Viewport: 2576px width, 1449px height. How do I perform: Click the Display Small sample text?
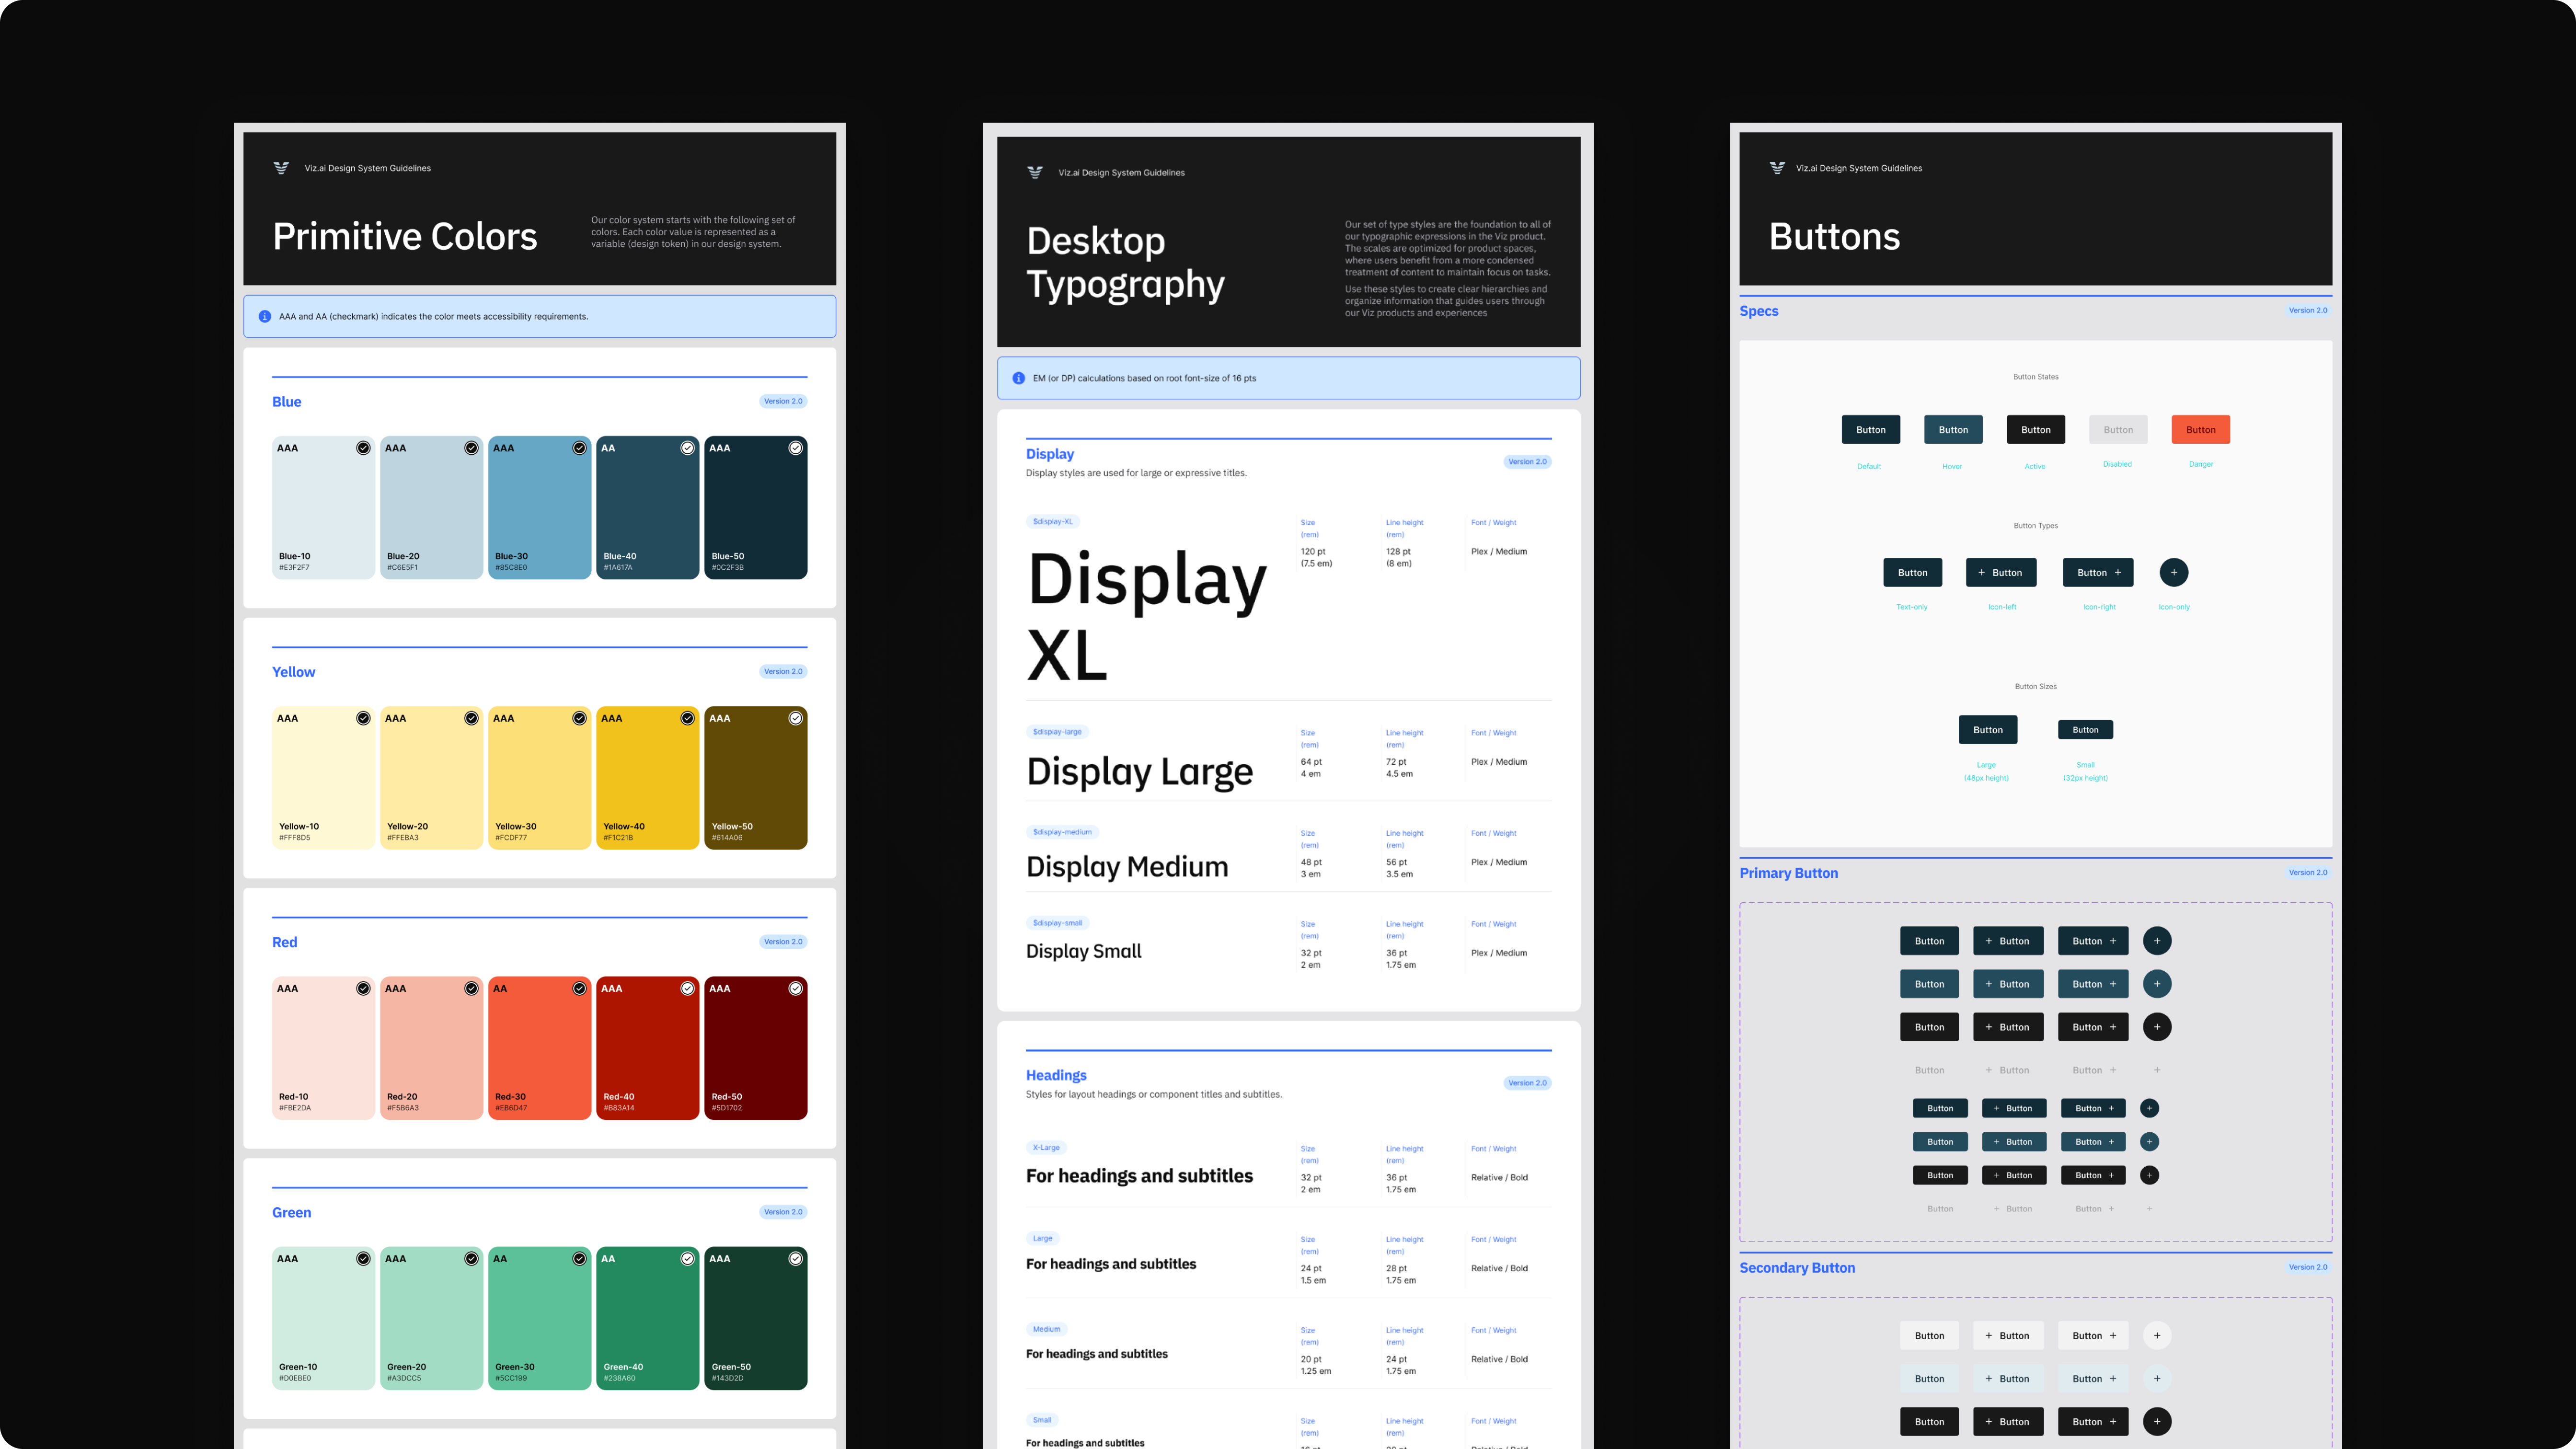click(1084, 951)
